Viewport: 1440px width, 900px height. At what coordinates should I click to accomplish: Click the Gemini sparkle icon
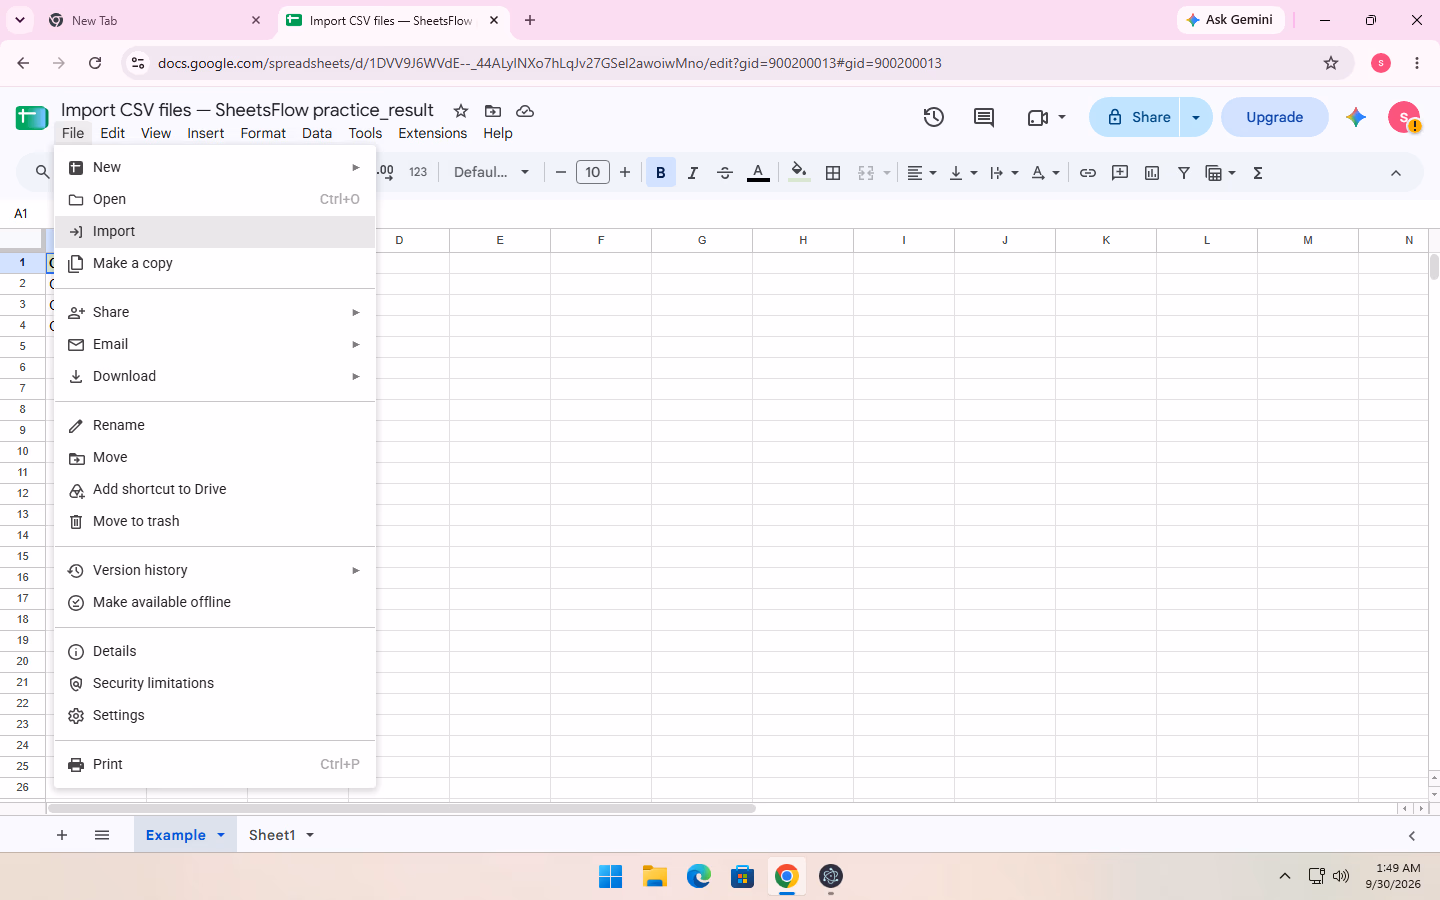[x=1356, y=117]
